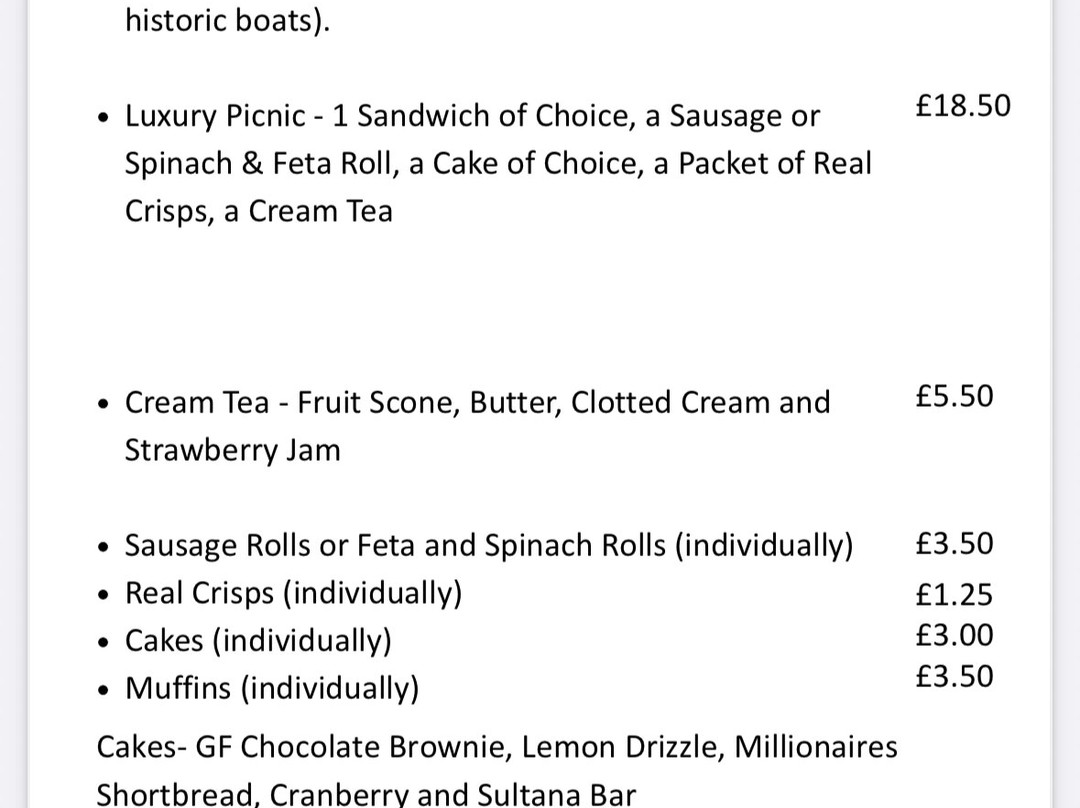The image size is (1080, 808).
Task: Select the £3.50 price beside Sausage Rolls
Action: 954,544
